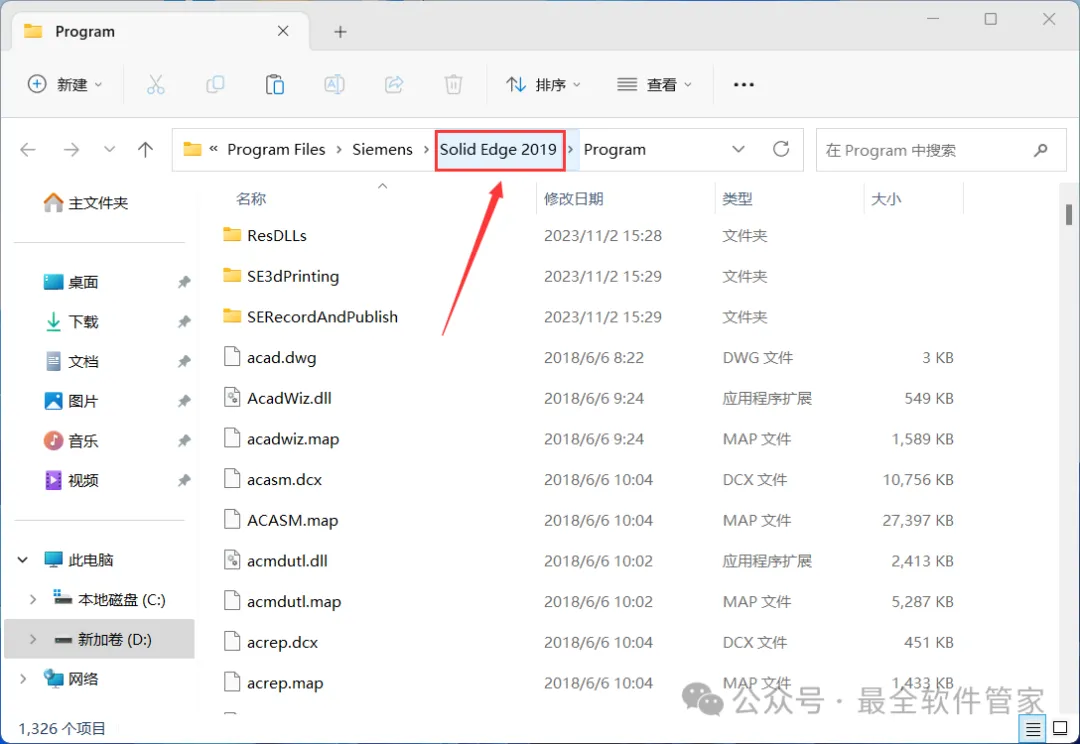Viewport: 1080px width, 744px height.
Task: Open the 查看 view dropdown
Action: 654,85
